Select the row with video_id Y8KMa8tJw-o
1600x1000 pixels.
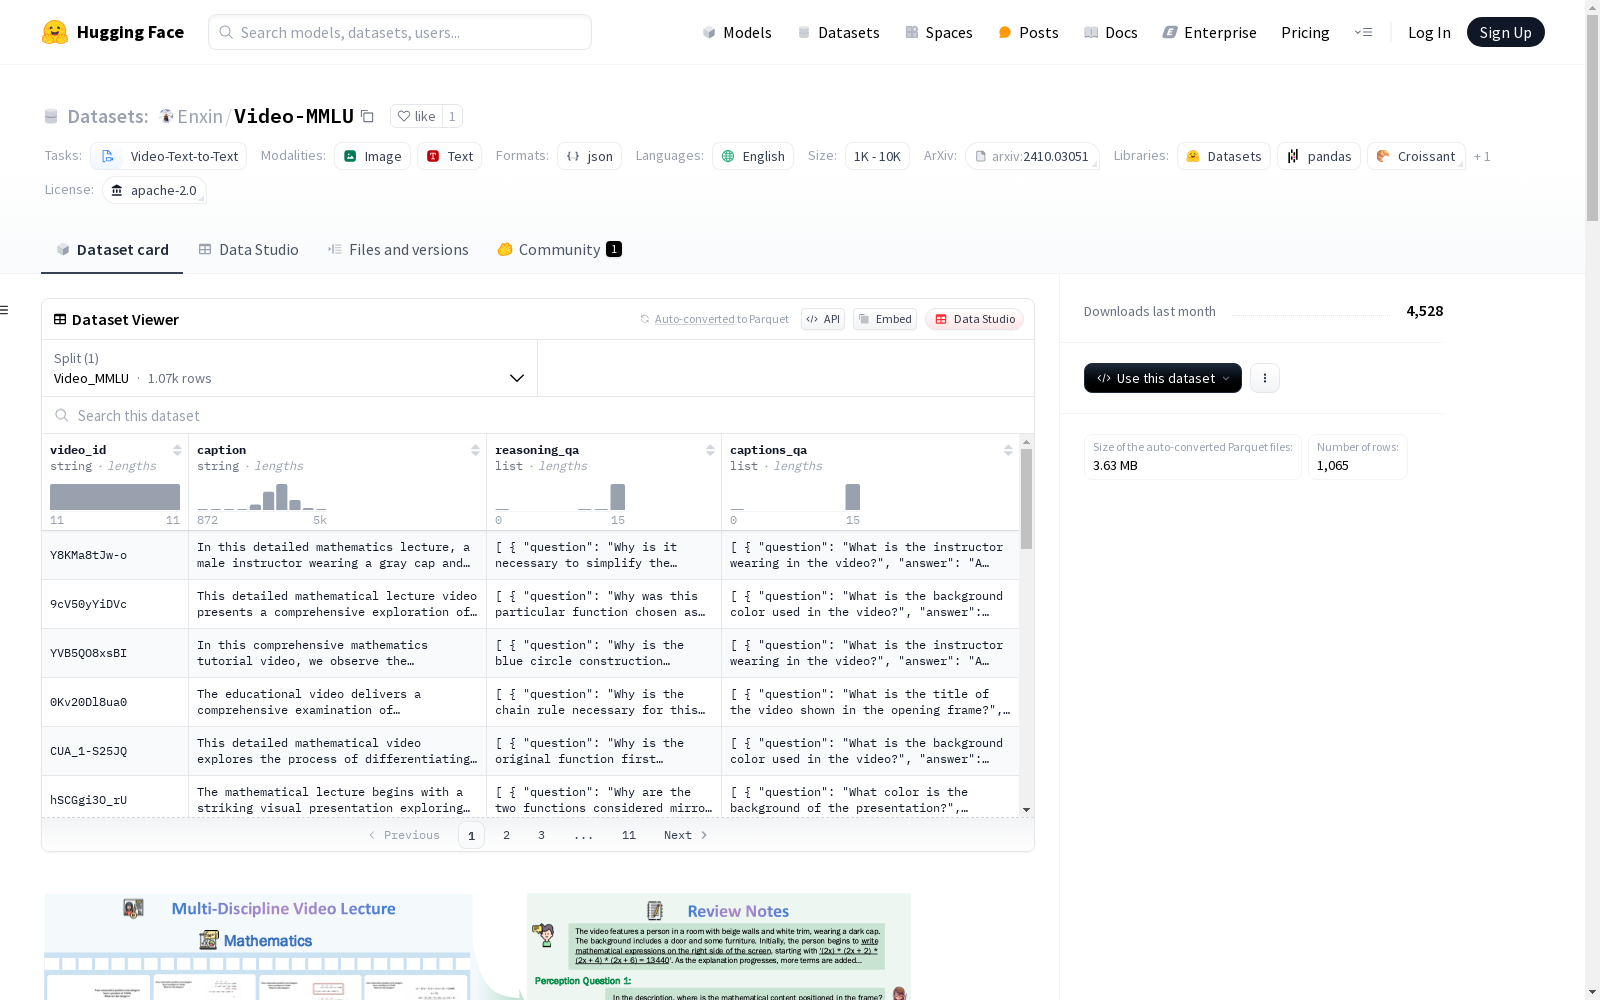[530, 555]
